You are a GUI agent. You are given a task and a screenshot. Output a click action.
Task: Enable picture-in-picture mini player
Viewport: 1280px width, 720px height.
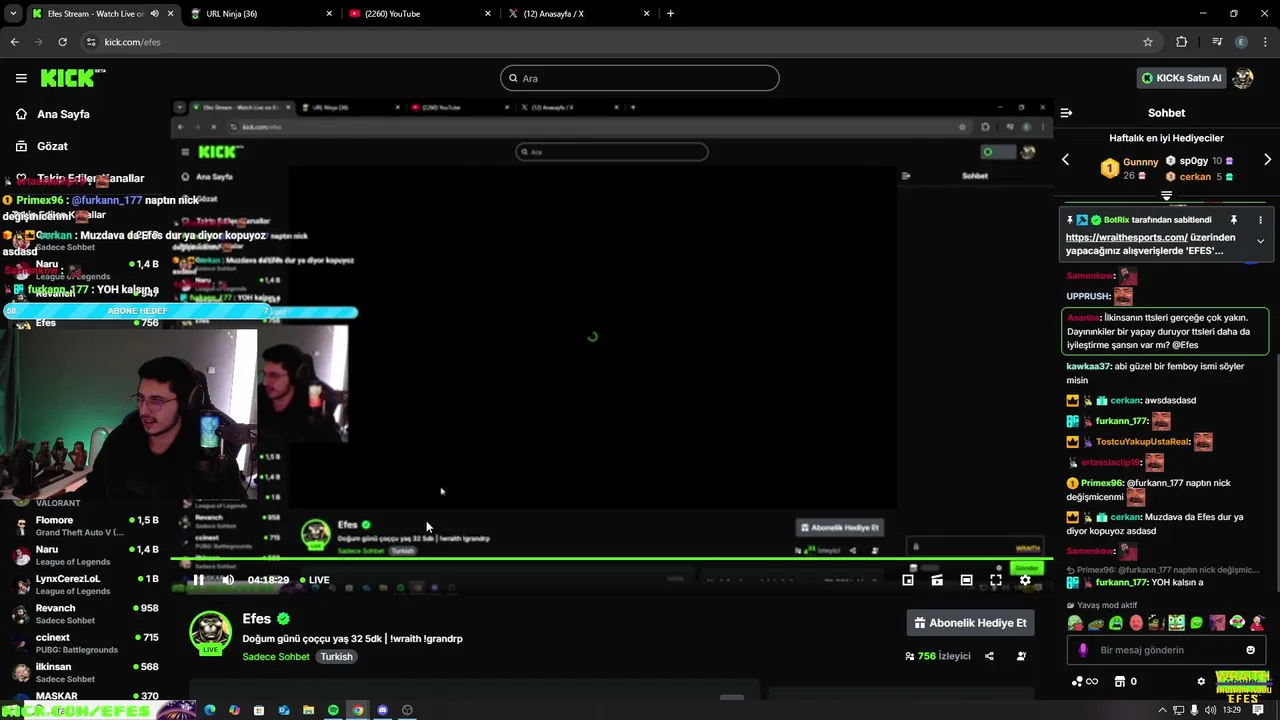point(908,580)
